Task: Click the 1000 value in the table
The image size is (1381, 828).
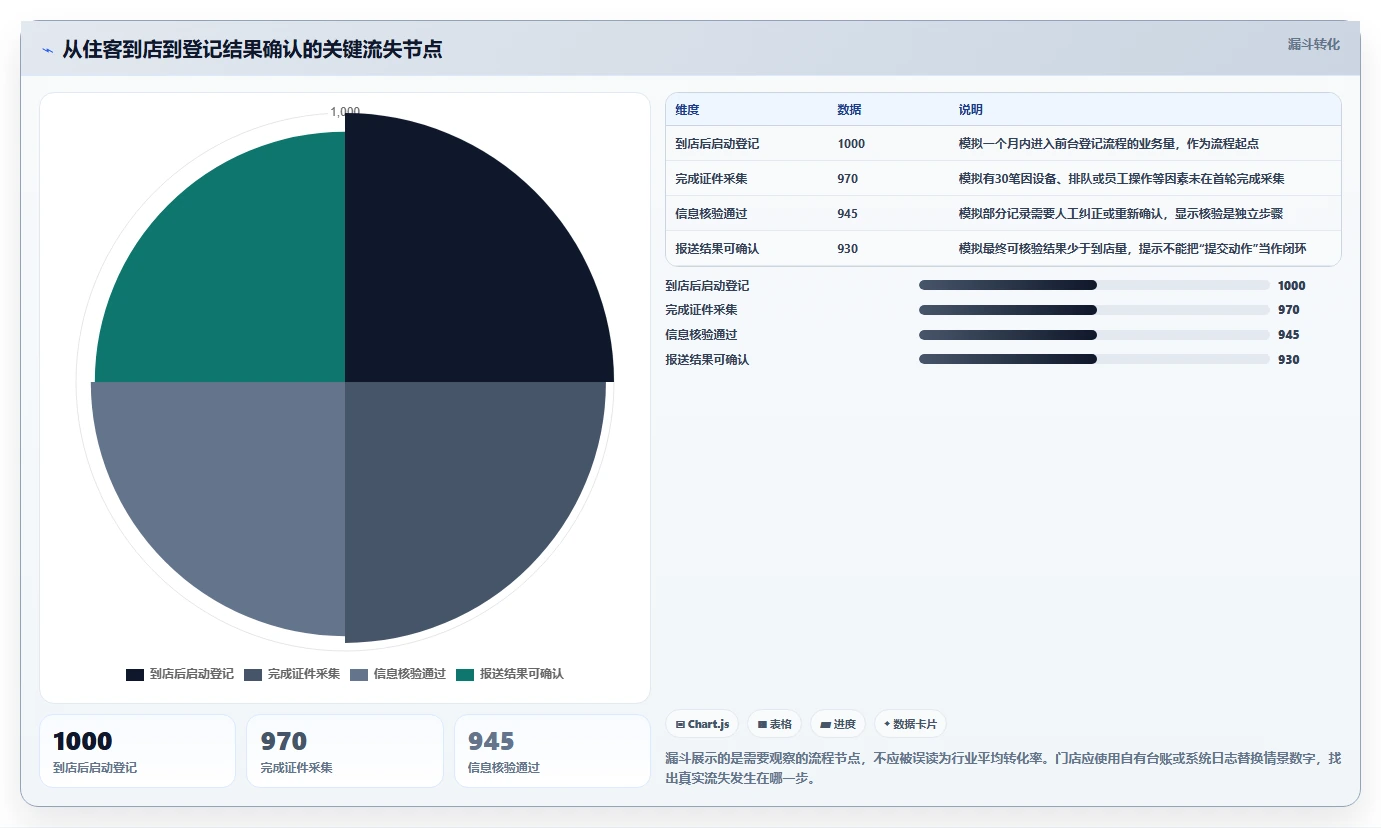Action: click(851, 144)
